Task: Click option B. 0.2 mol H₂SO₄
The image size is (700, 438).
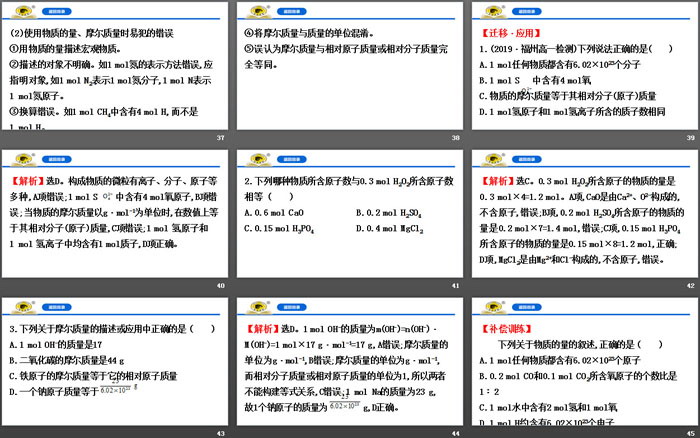Action: (388, 213)
